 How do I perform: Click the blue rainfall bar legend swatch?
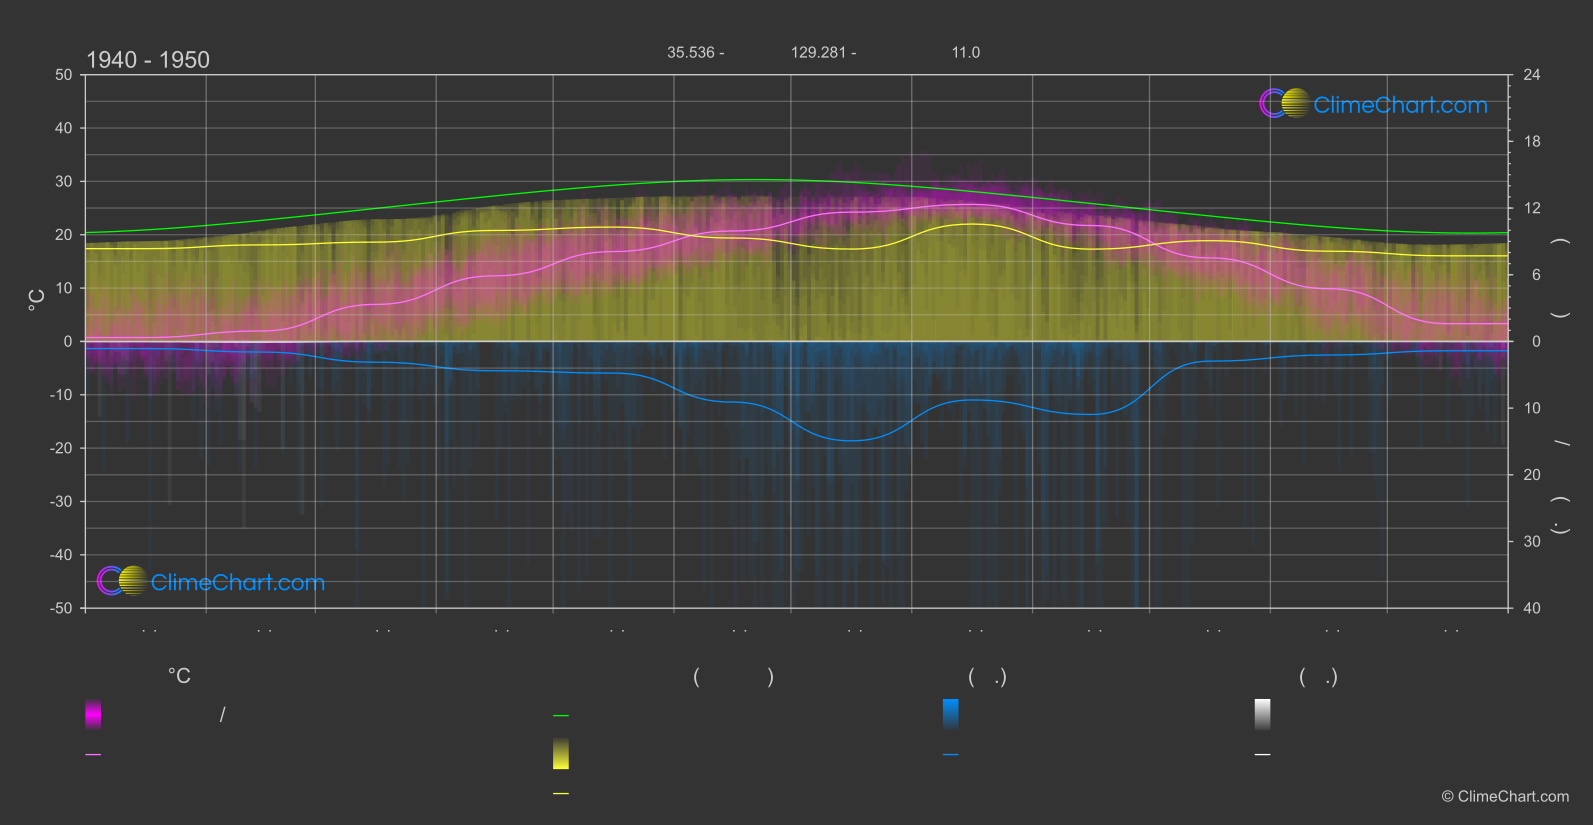[x=951, y=714]
